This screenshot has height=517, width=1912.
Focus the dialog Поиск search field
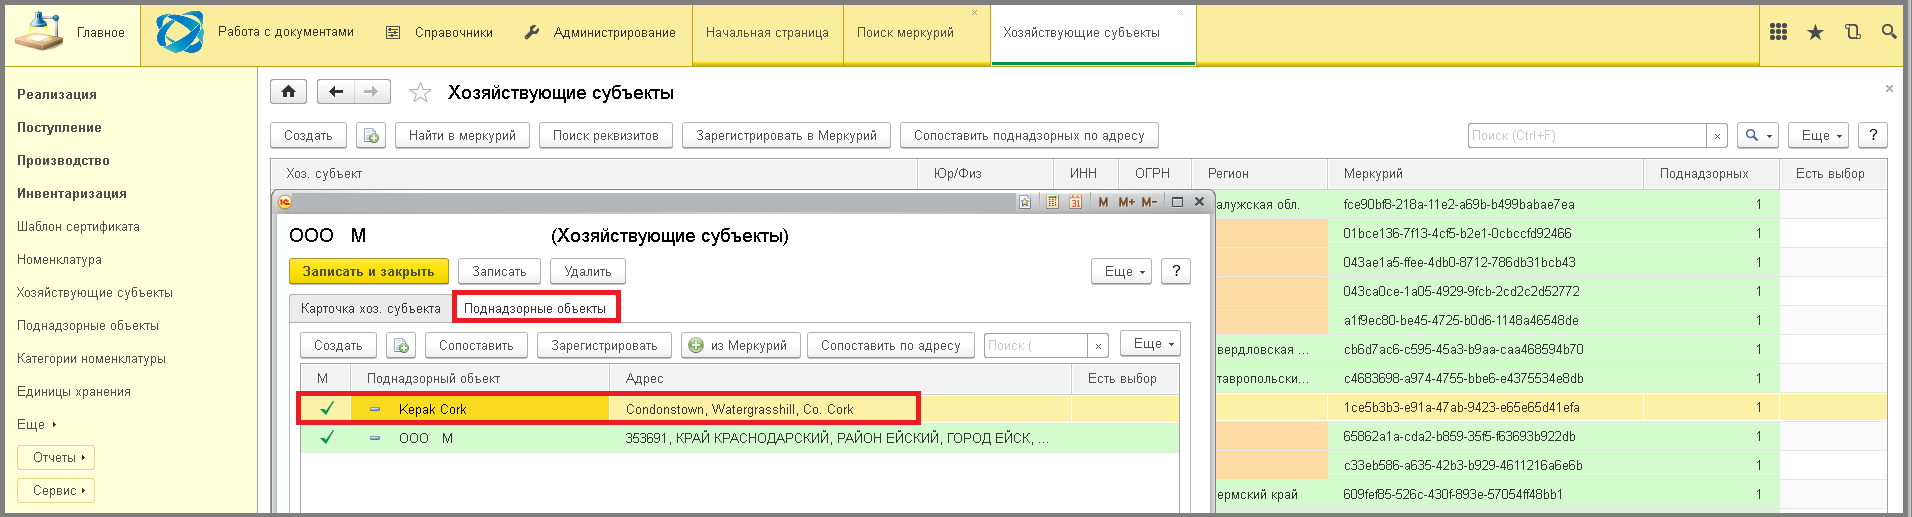1036,345
